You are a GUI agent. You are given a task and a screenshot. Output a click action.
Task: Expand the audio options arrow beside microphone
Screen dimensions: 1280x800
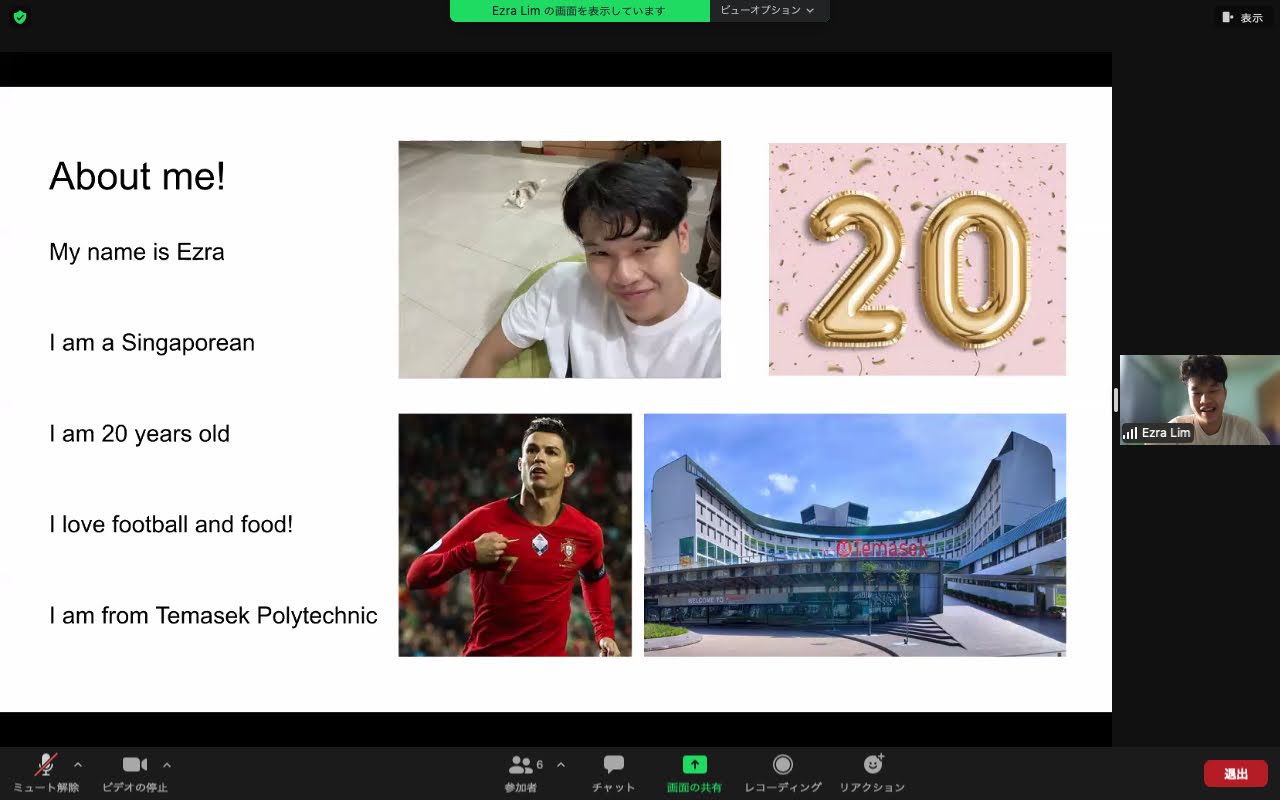78,765
